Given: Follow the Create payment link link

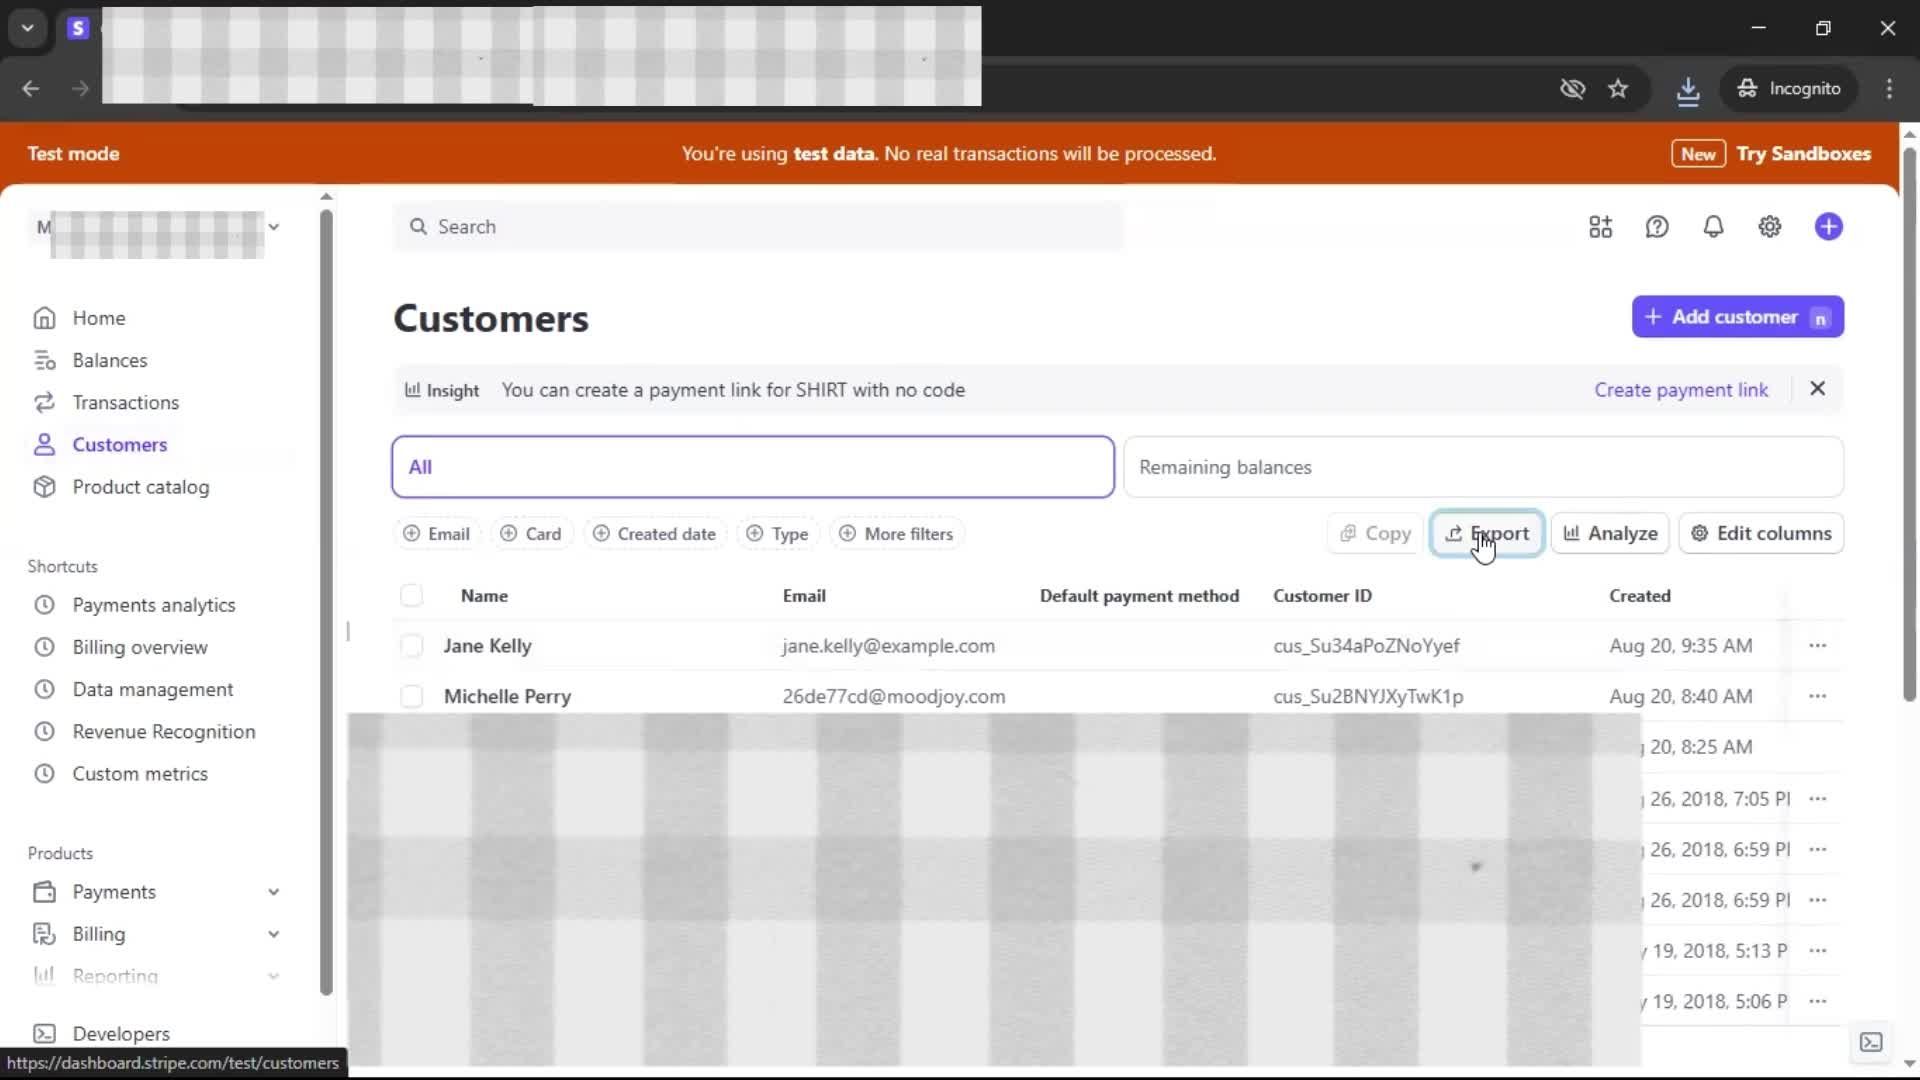Looking at the screenshot, I should pyautogui.click(x=1680, y=390).
